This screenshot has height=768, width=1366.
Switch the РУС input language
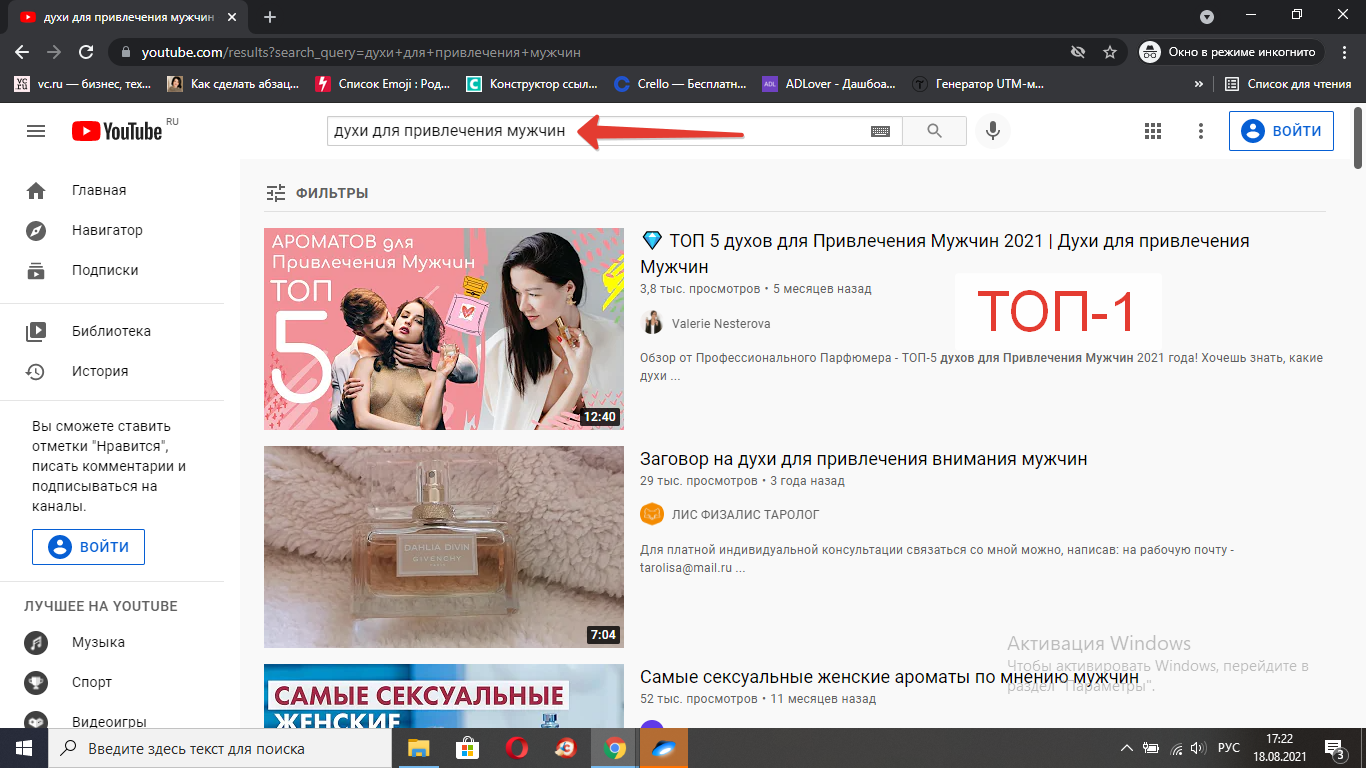point(1228,748)
